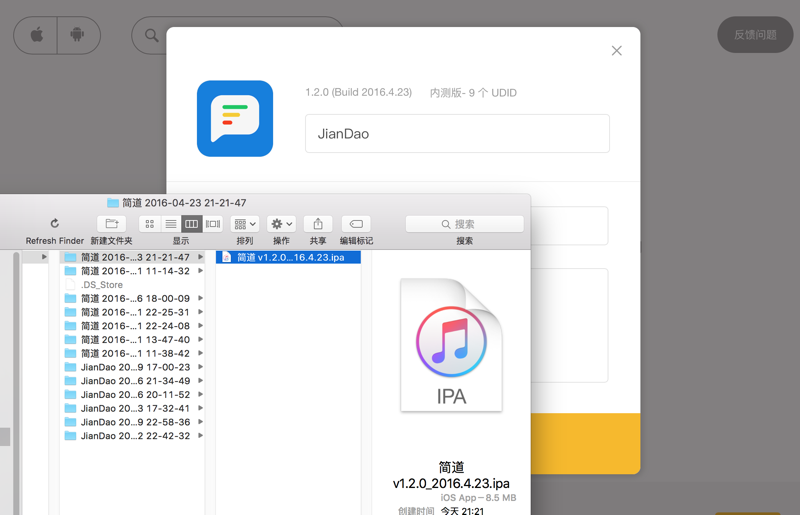Click the IPA file preview thumbnail

[452, 345]
